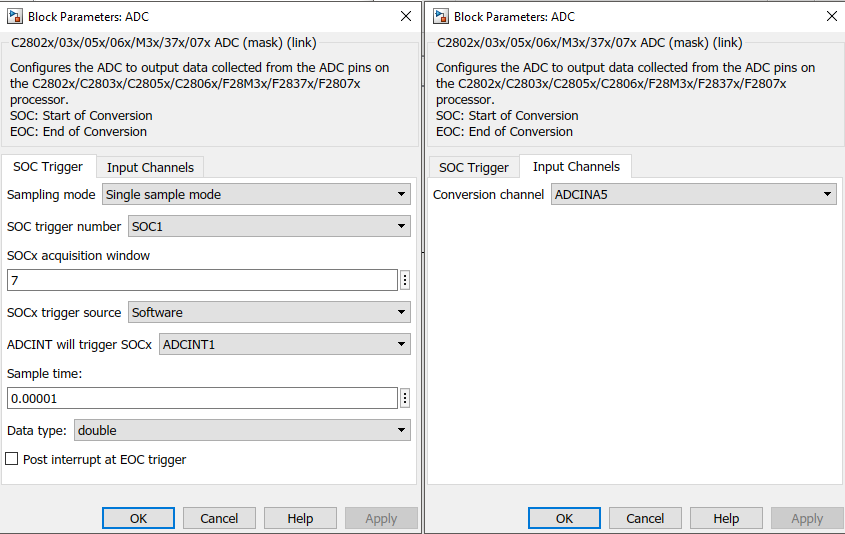Viewport: 845px width, 534px height.
Task: Click the Simulink icon in the SOC Trigger dialog title bar
Action: click(x=14, y=16)
